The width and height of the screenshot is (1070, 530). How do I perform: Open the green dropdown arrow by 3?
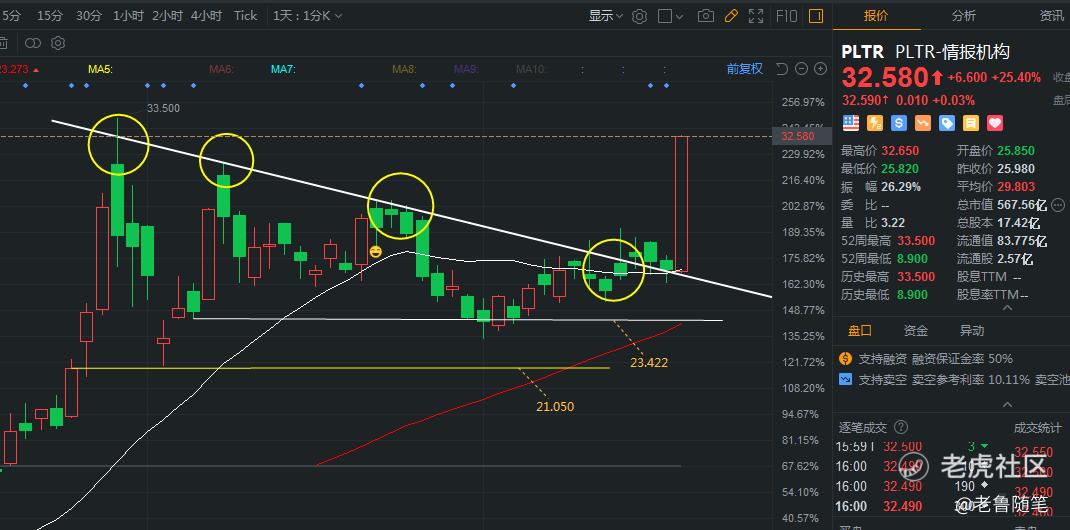(983, 446)
